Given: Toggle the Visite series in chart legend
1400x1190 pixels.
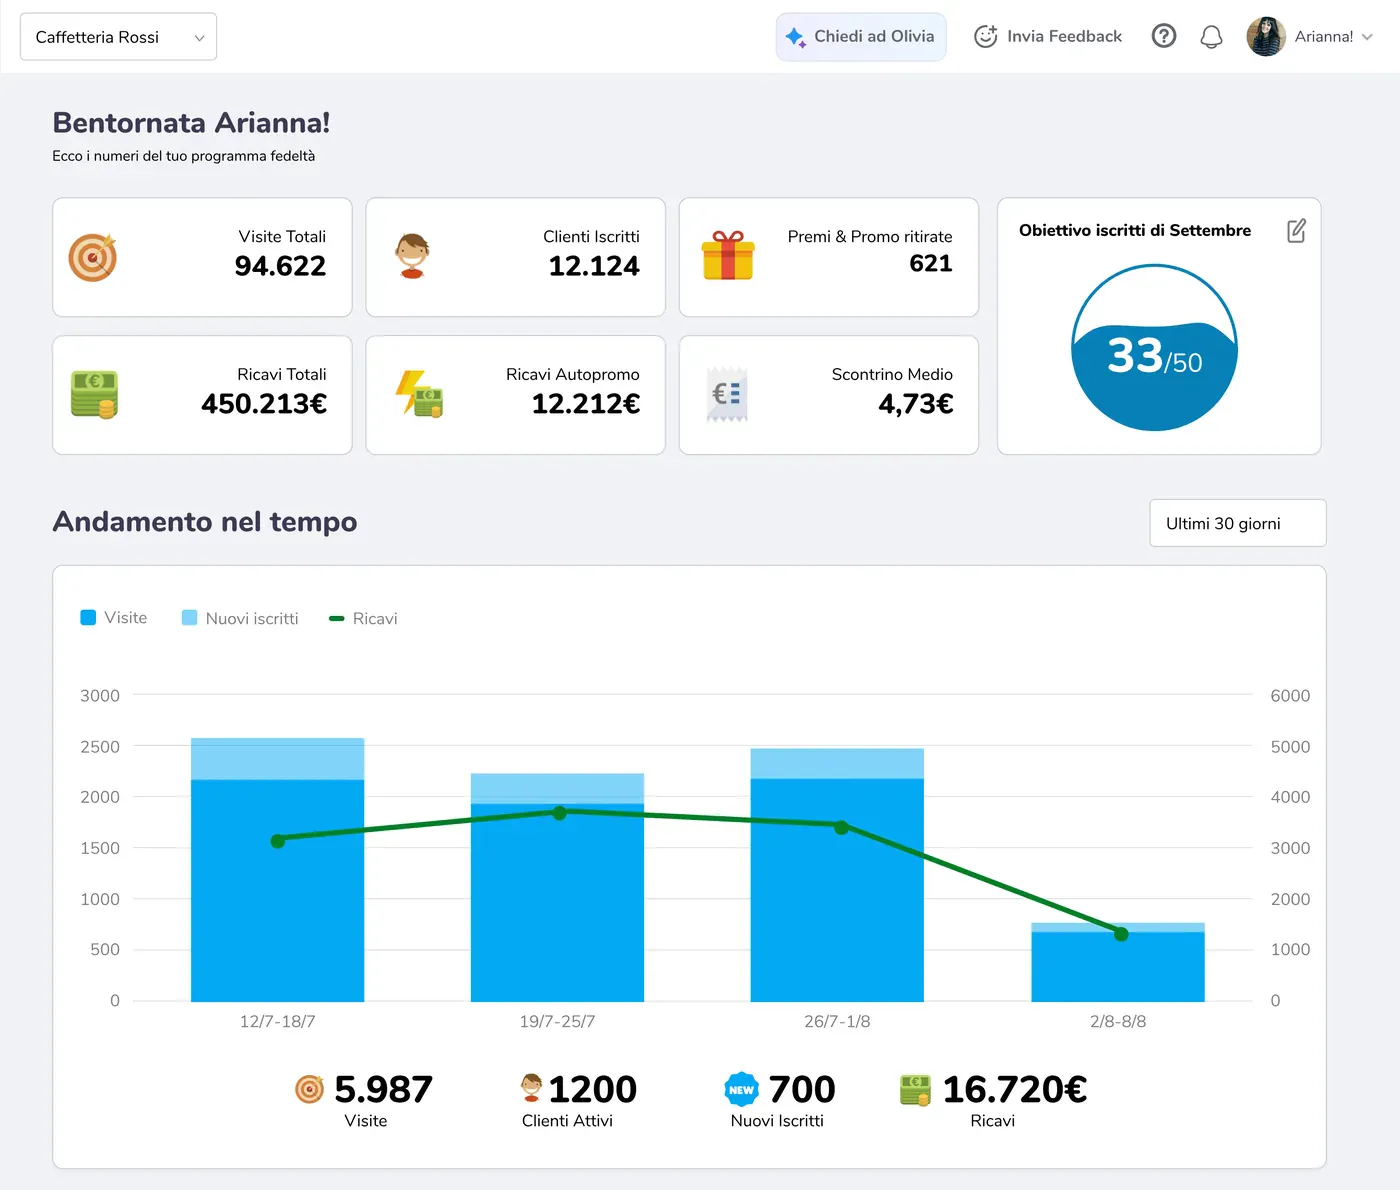Looking at the screenshot, I should tap(114, 618).
